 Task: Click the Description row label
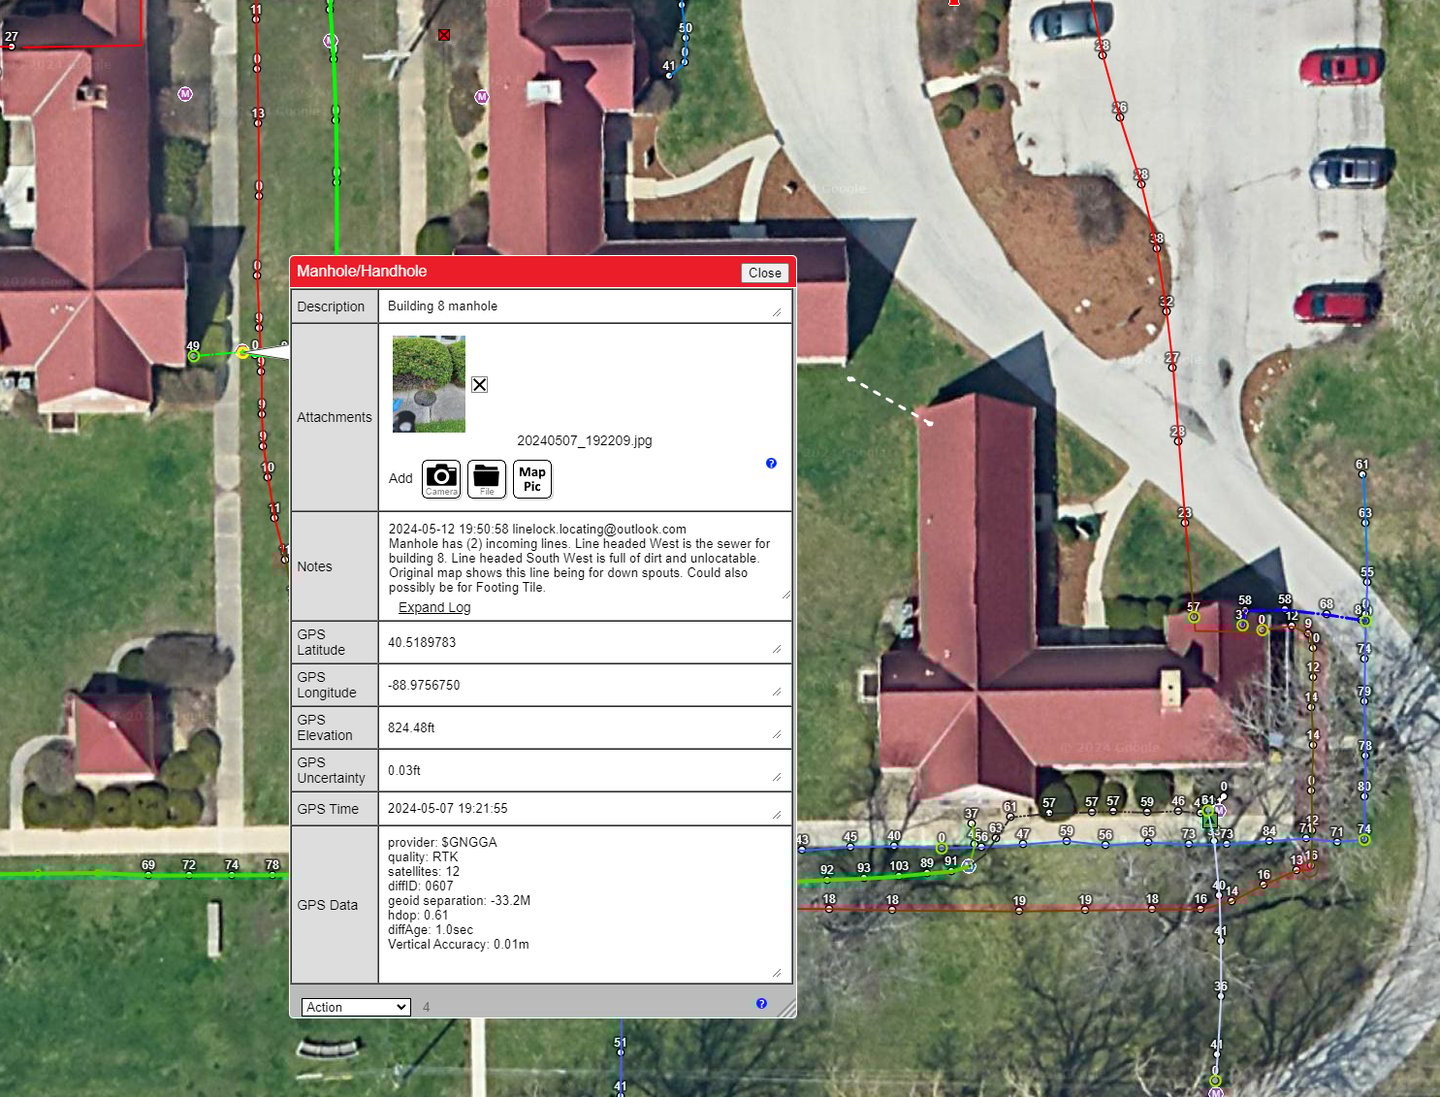pos(331,307)
